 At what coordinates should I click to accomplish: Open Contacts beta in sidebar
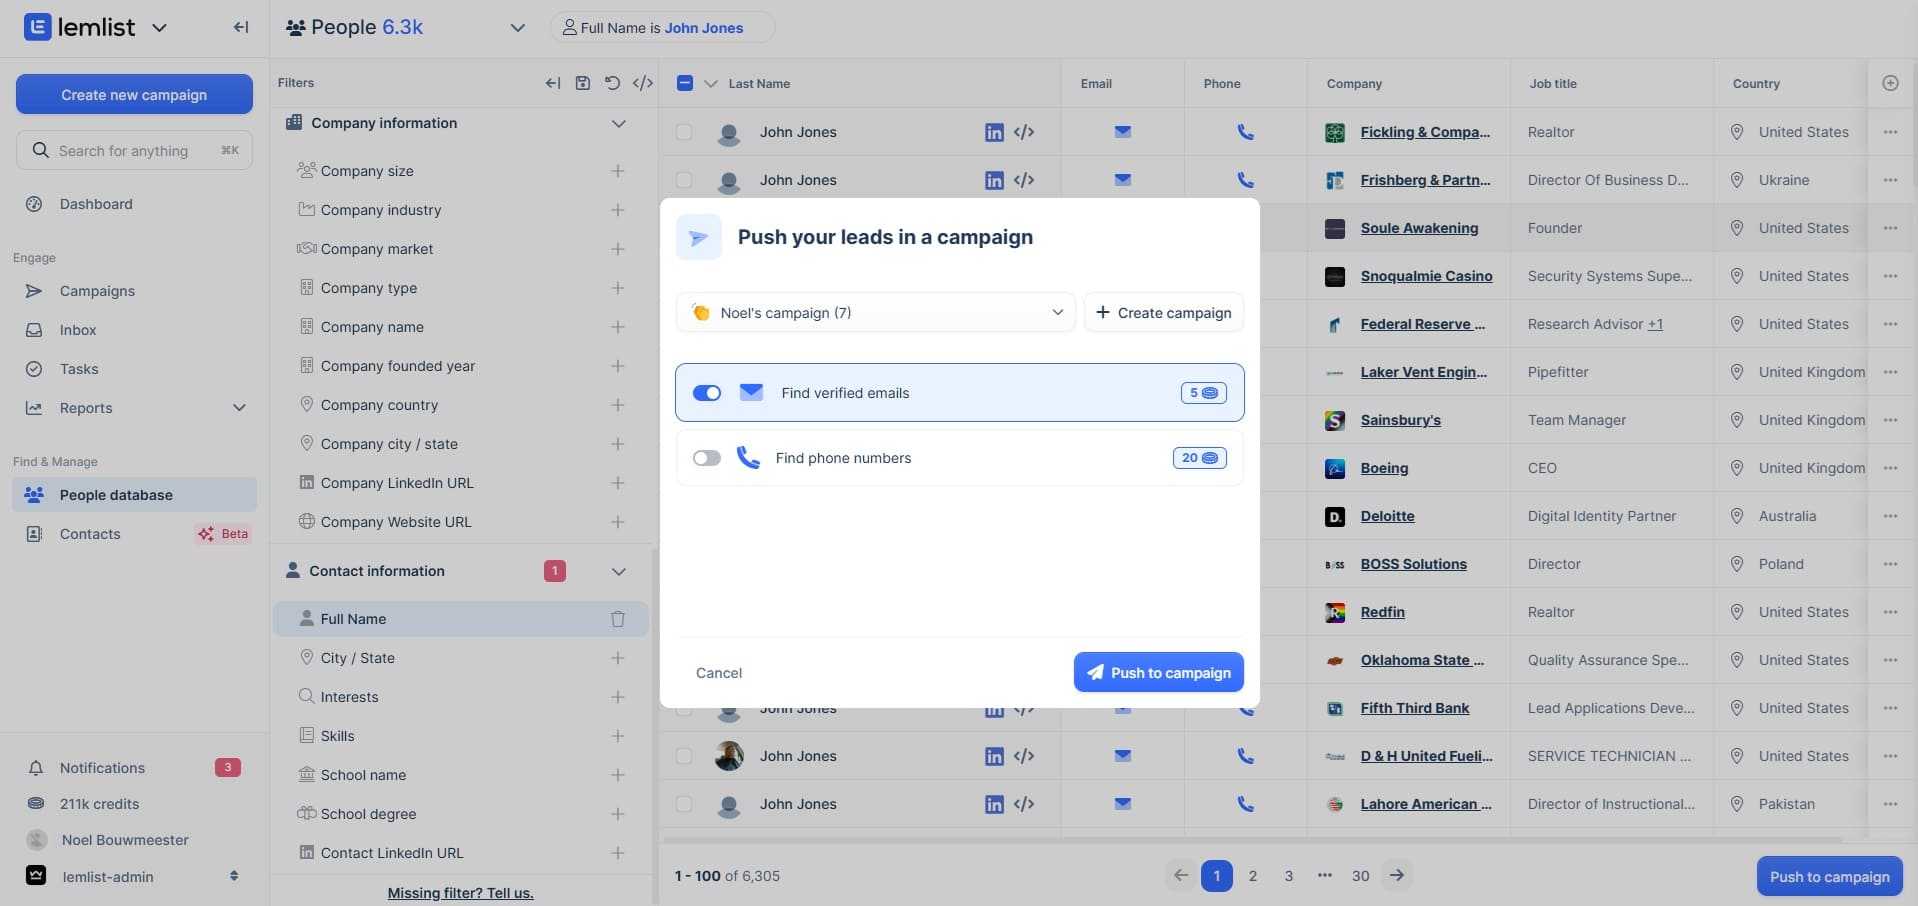point(134,534)
